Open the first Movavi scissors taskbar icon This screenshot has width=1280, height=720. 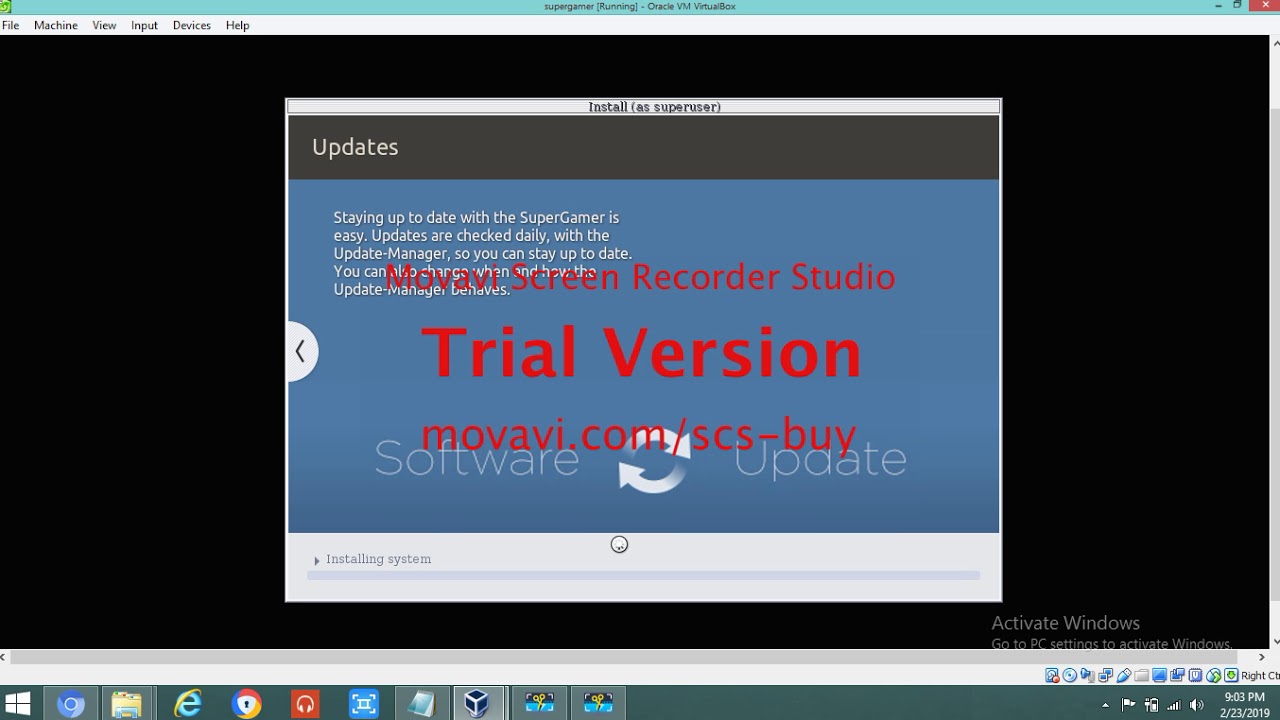539,704
